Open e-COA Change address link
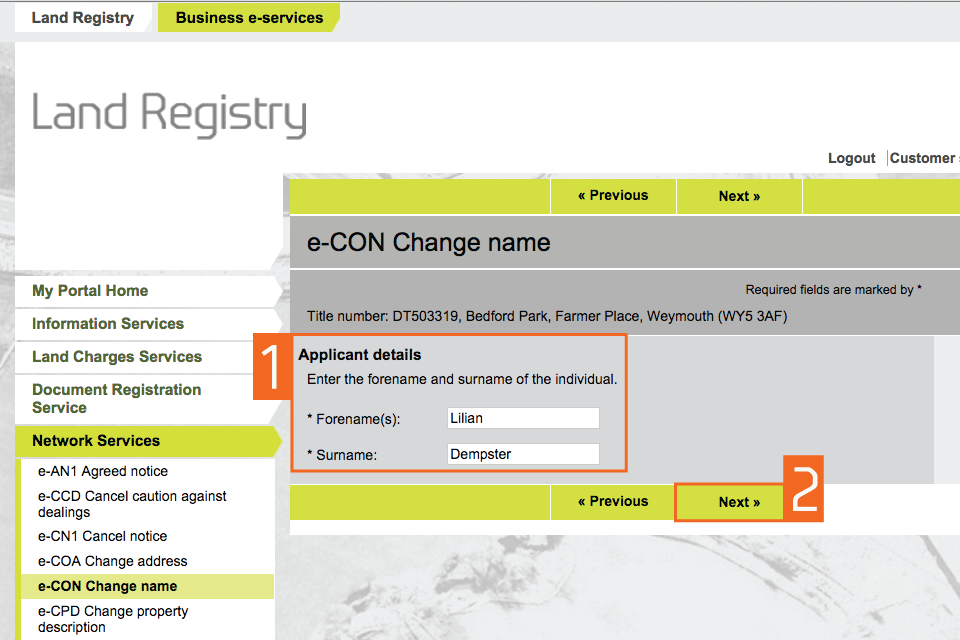 (x=113, y=561)
